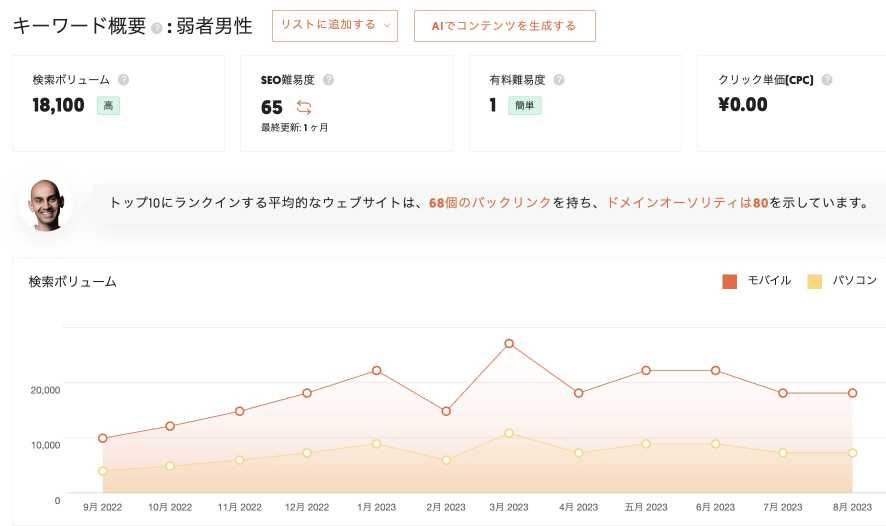This screenshot has height=526, width=886.
Task: Click the desktop data point for 4月 2023
Action: [579, 453]
